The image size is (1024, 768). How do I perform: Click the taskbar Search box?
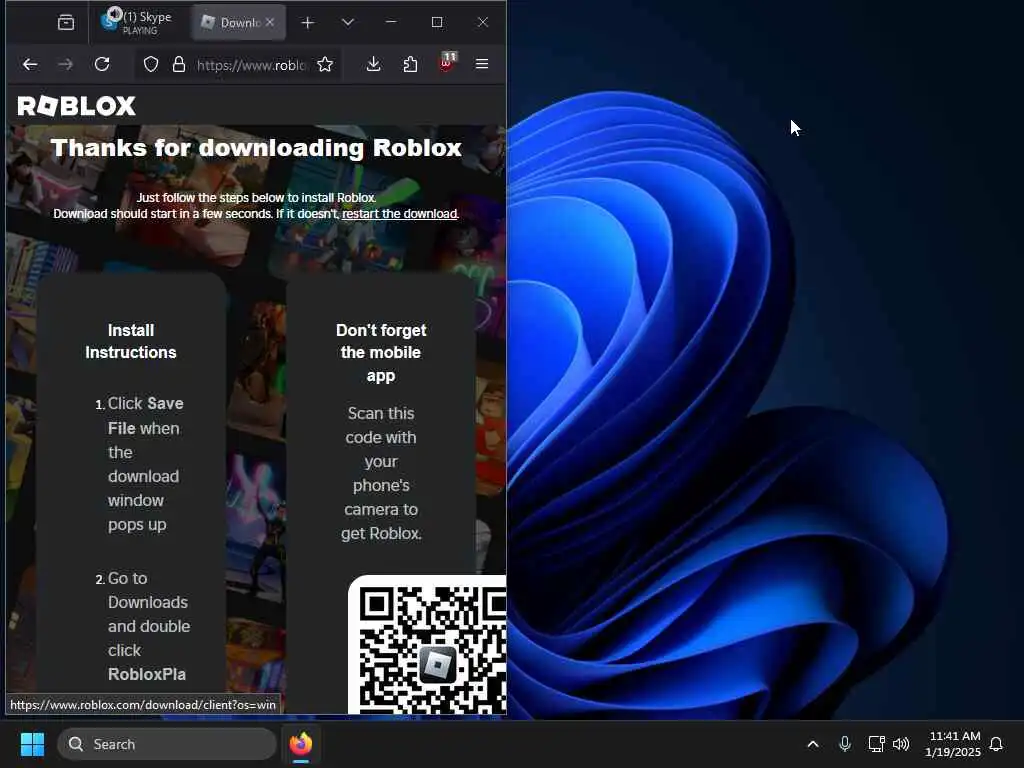tap(167, 744)
